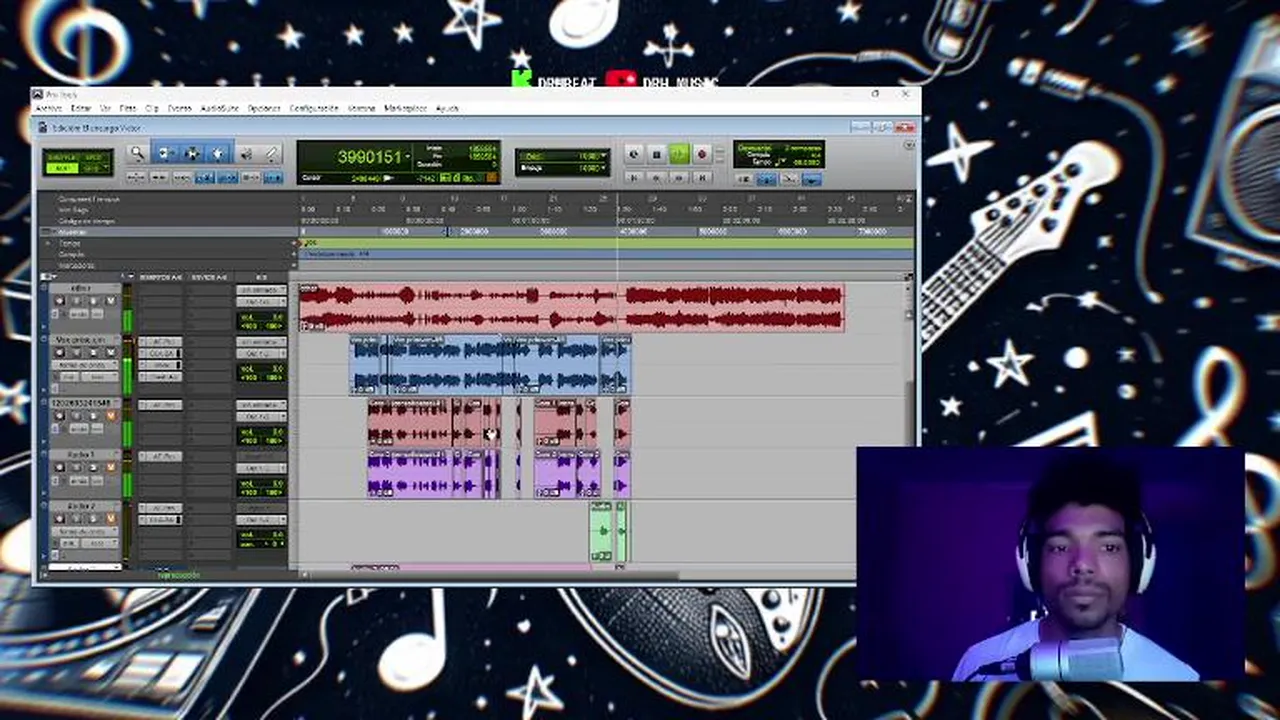The width and height of the screenshot is (1280, 720).
Task: Open the edit window toolbar menu arrow
Action: (909, 145)
